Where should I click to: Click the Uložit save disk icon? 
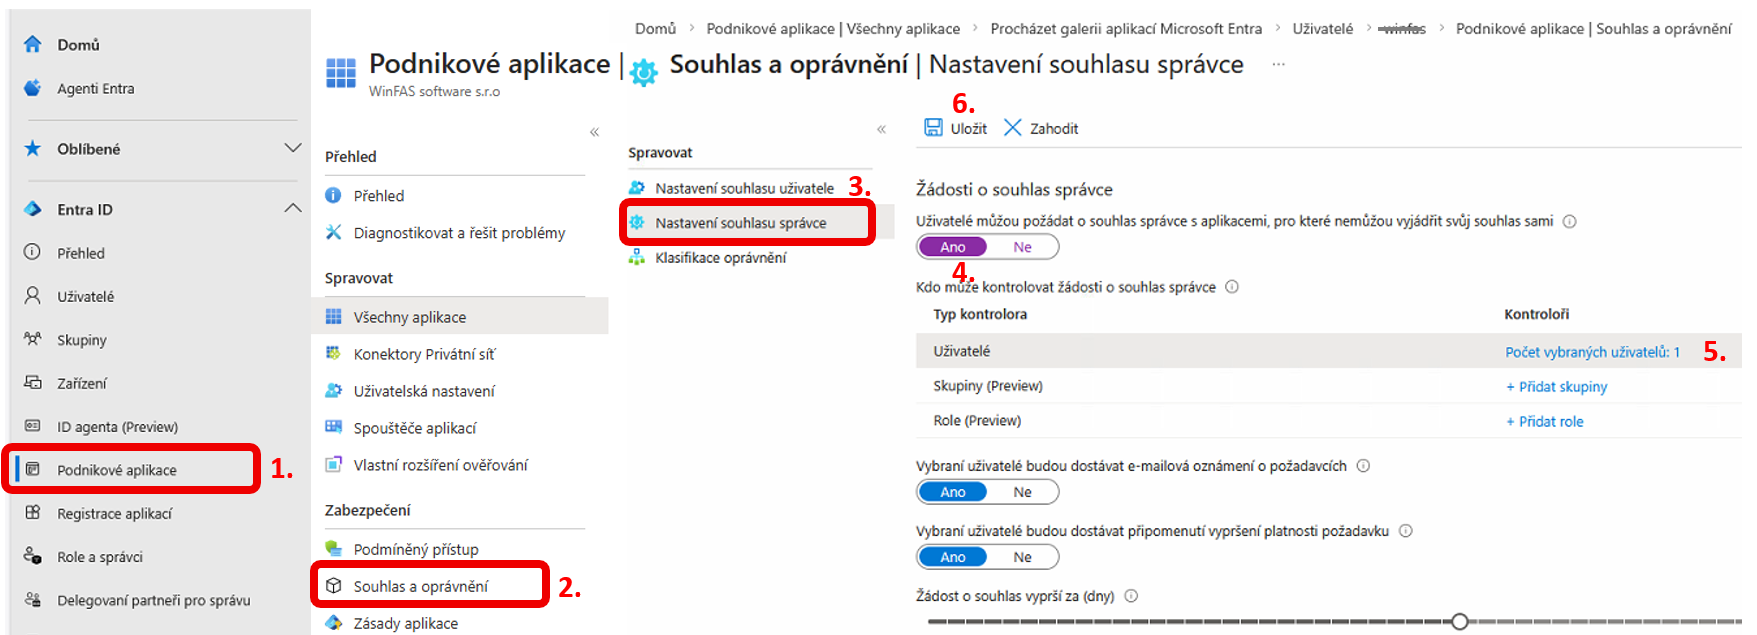933,128
